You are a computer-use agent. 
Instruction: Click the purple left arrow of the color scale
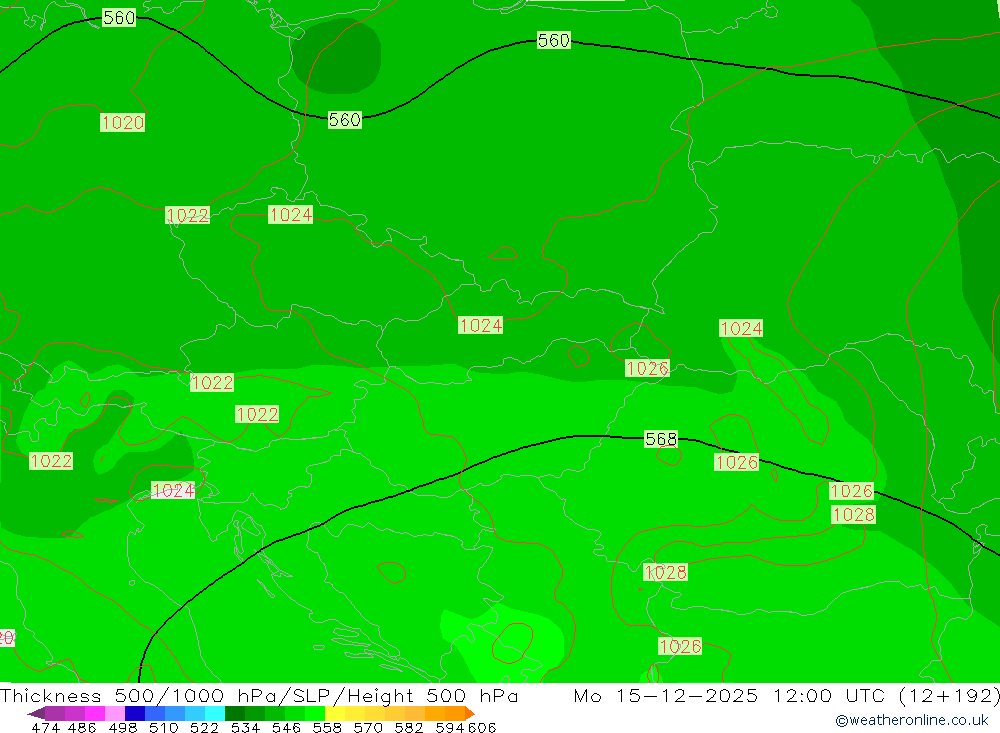pos(36,713)
